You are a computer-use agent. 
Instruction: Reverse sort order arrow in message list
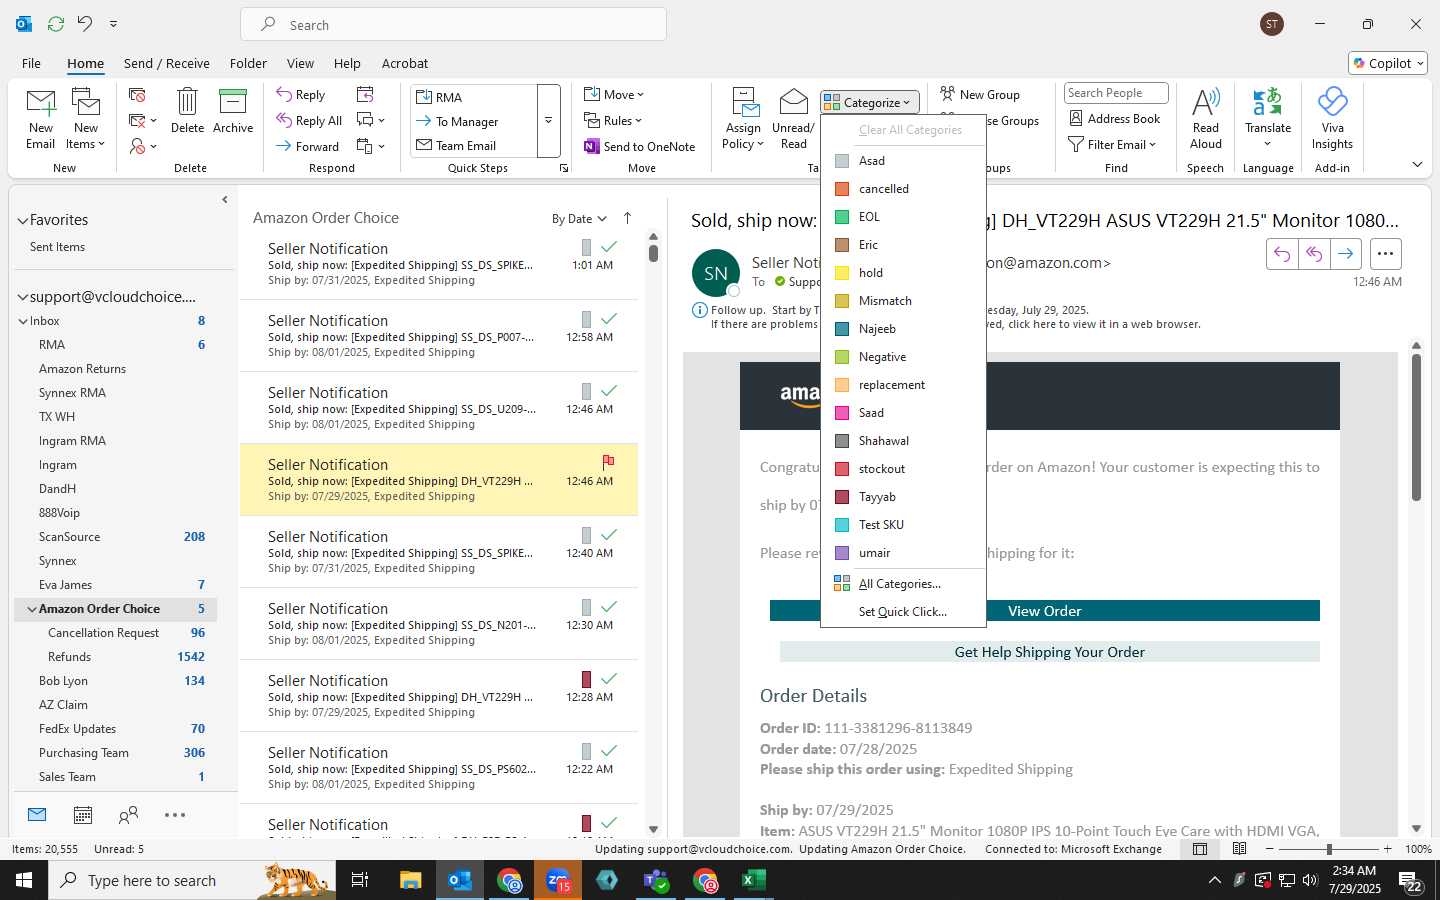627,218
